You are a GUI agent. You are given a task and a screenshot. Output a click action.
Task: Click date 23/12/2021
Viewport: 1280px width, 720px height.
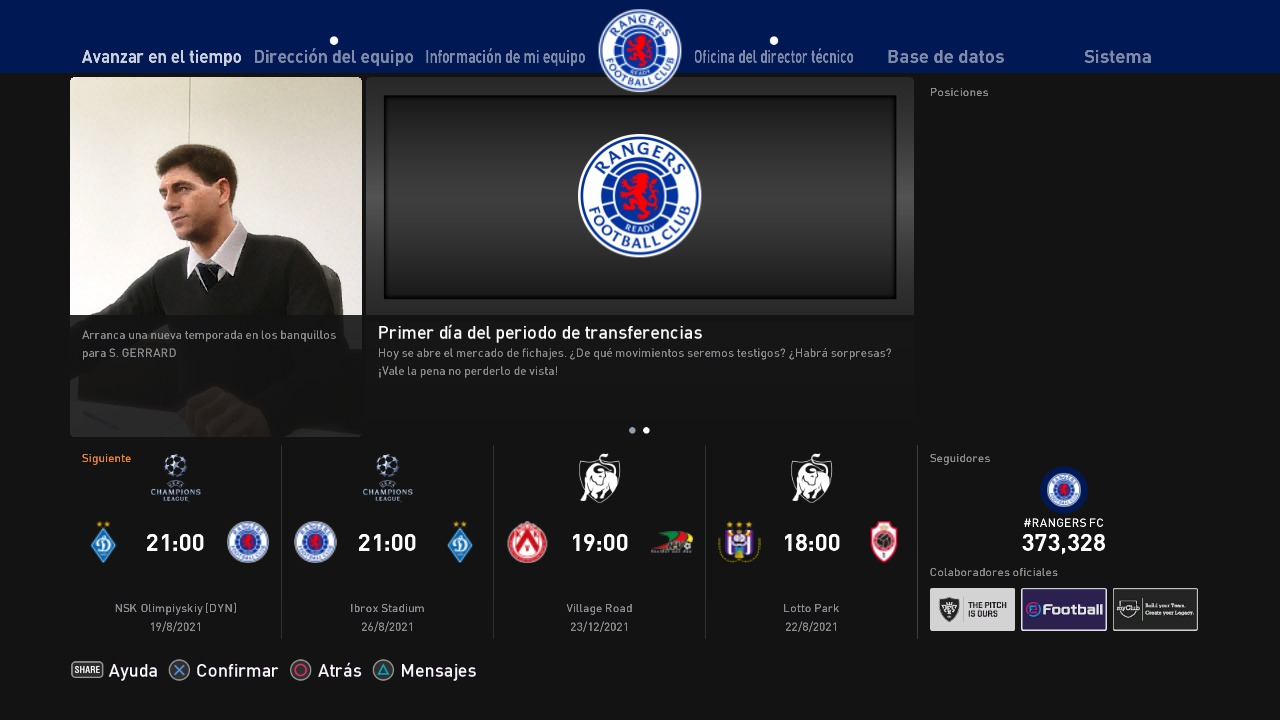pyautogui.click(x=599, y=627)
